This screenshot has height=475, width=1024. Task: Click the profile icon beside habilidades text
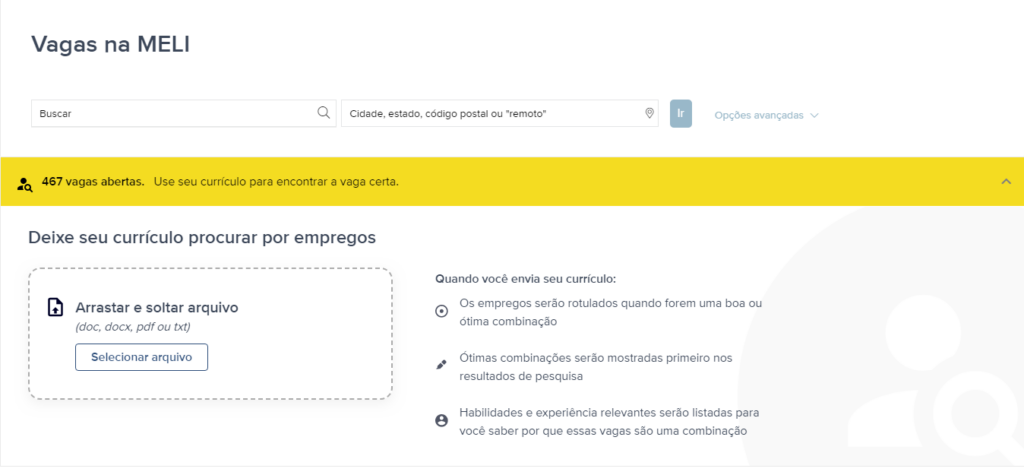pos(441,420)
